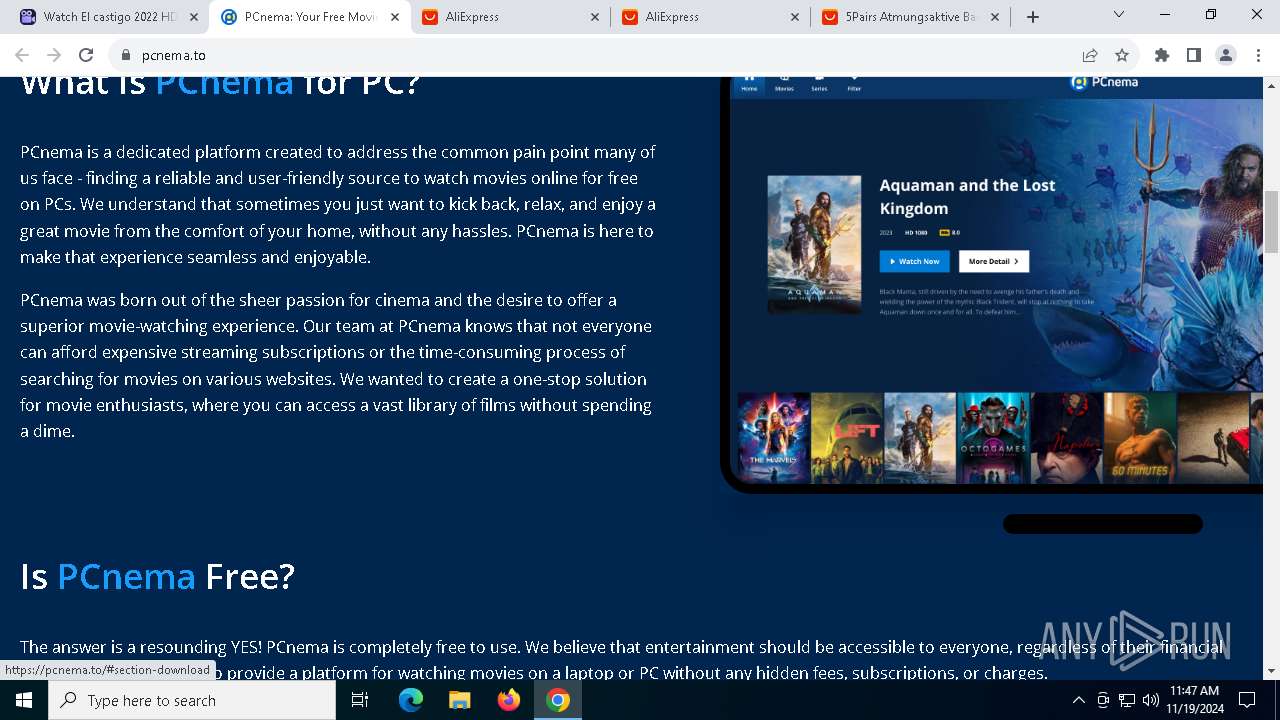Click the page's vertical scrollbar thumb
1280x720 pixels.
pyautogui.click(x=1271, y=220)
